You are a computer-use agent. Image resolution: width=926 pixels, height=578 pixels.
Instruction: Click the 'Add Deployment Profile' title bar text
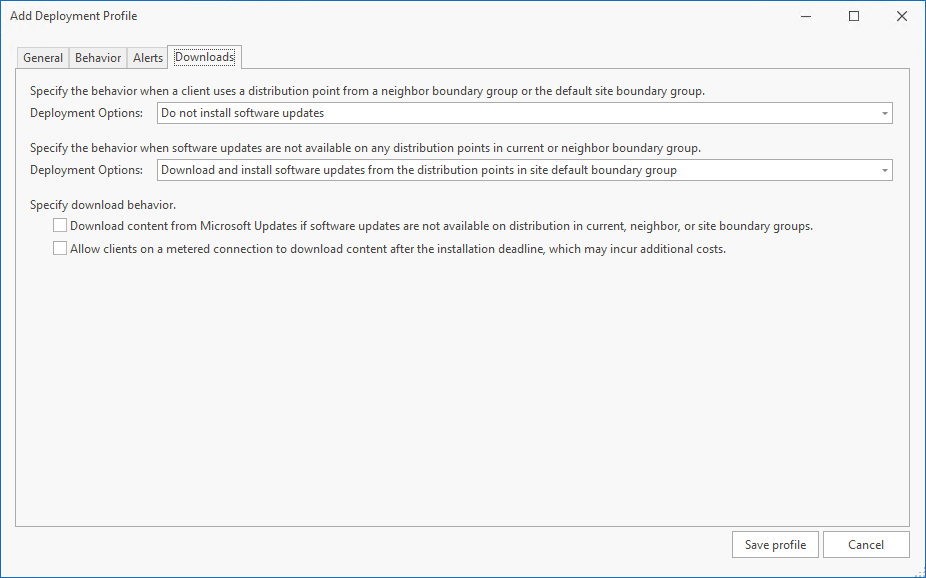[74, 16]
